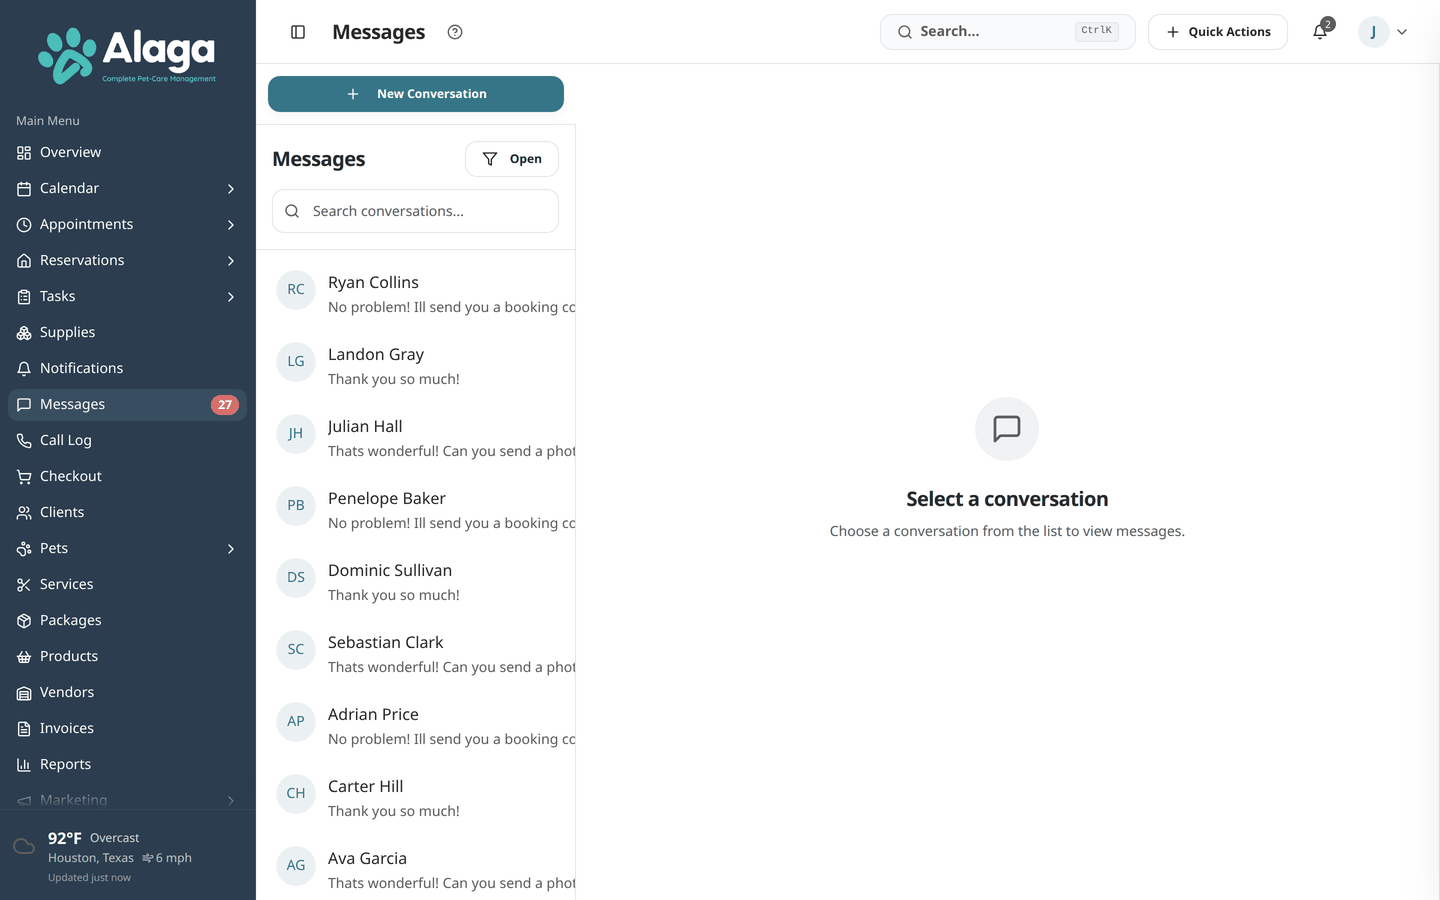This screenshot has width=1440, height=900.
Task: Click the J user avatar in header
Action: [x=1374, y=32]
